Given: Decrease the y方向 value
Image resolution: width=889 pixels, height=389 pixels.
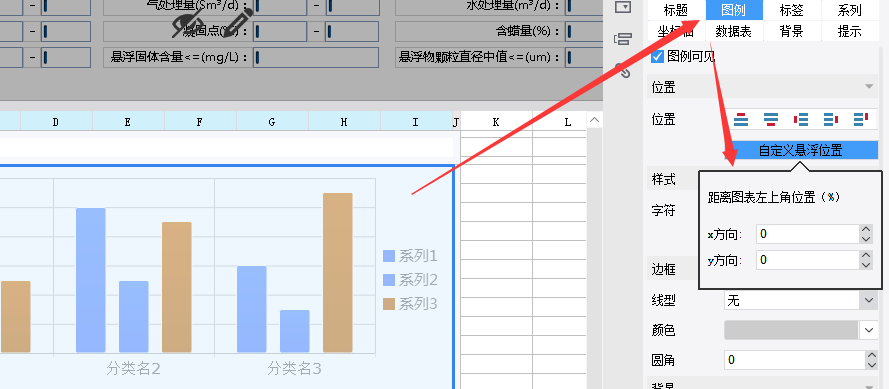Looking at the screenshot, I should click(x=866, y=265).
